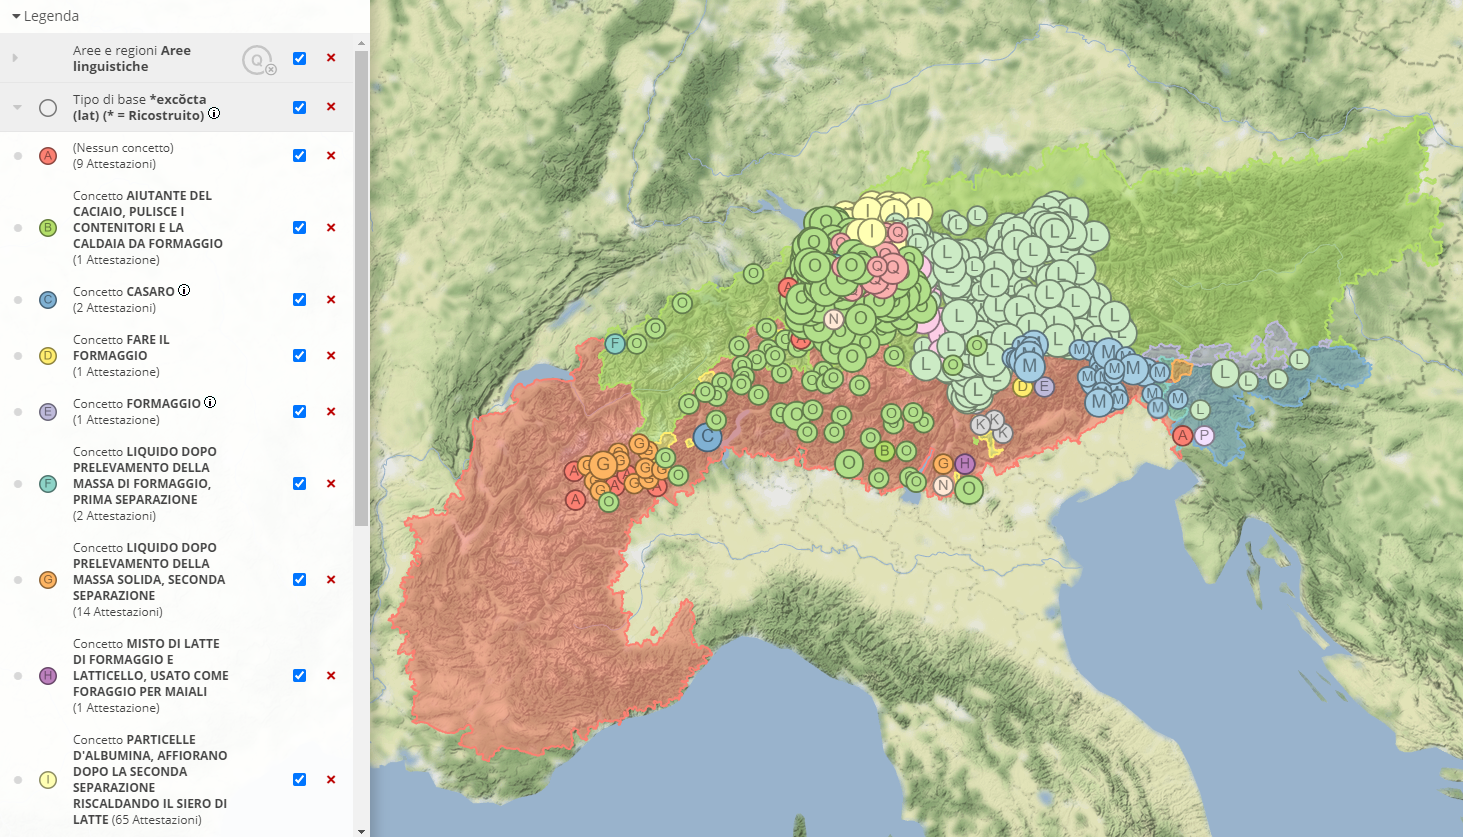Select the orange G legend symbol
The height and width of the screenshot is (837, 1463).
tap(48, 580)
